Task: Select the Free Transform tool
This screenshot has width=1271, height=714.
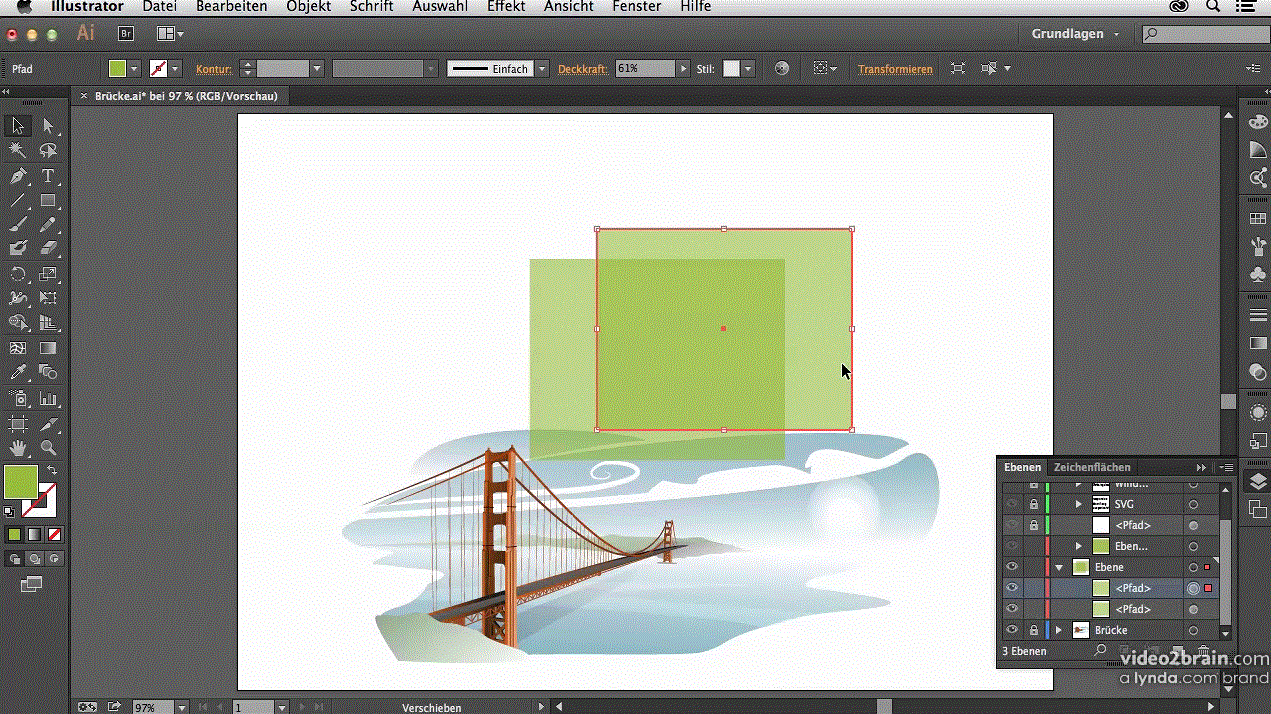Action: (x=48, y=298)
